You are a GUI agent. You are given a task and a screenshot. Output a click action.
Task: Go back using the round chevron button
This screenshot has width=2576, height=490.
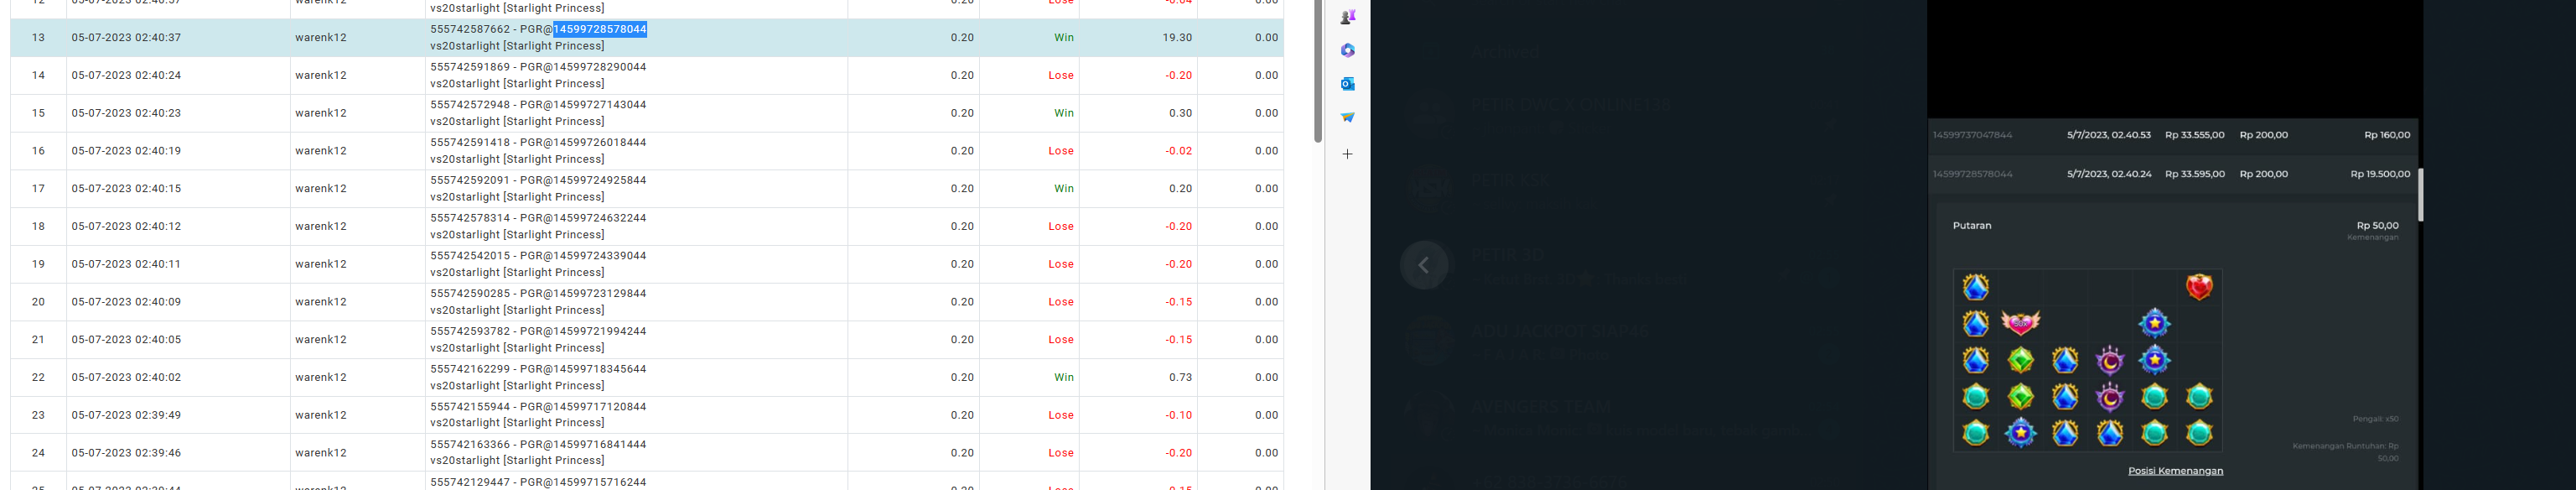(1424, 265)
